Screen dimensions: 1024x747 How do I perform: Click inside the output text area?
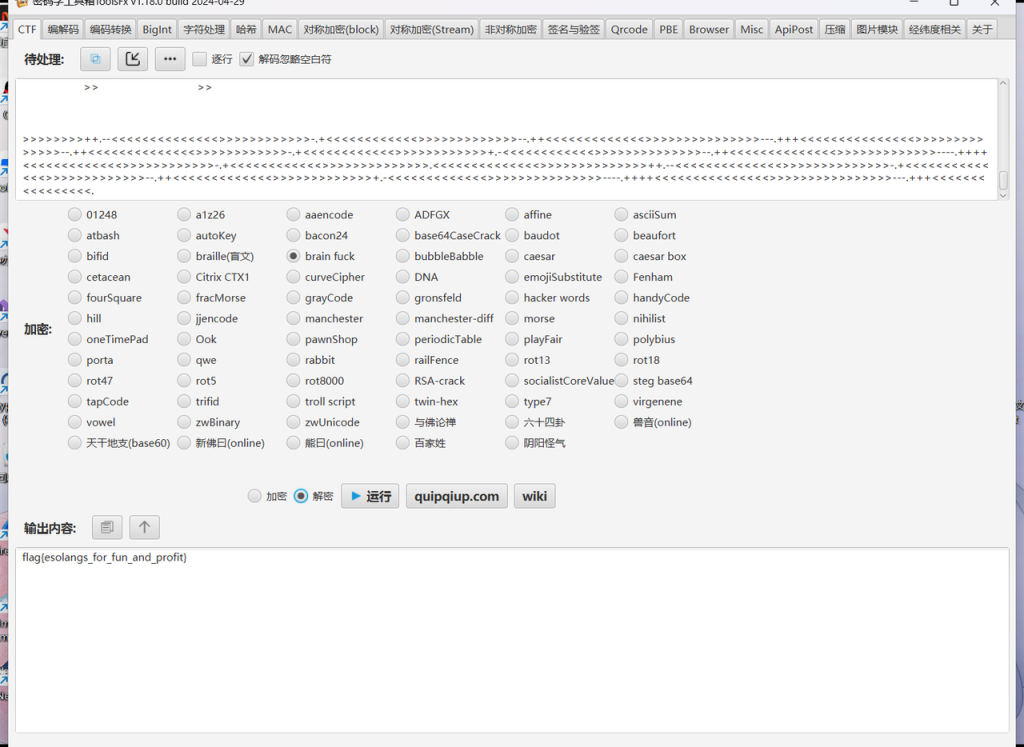tap(511, 640)
